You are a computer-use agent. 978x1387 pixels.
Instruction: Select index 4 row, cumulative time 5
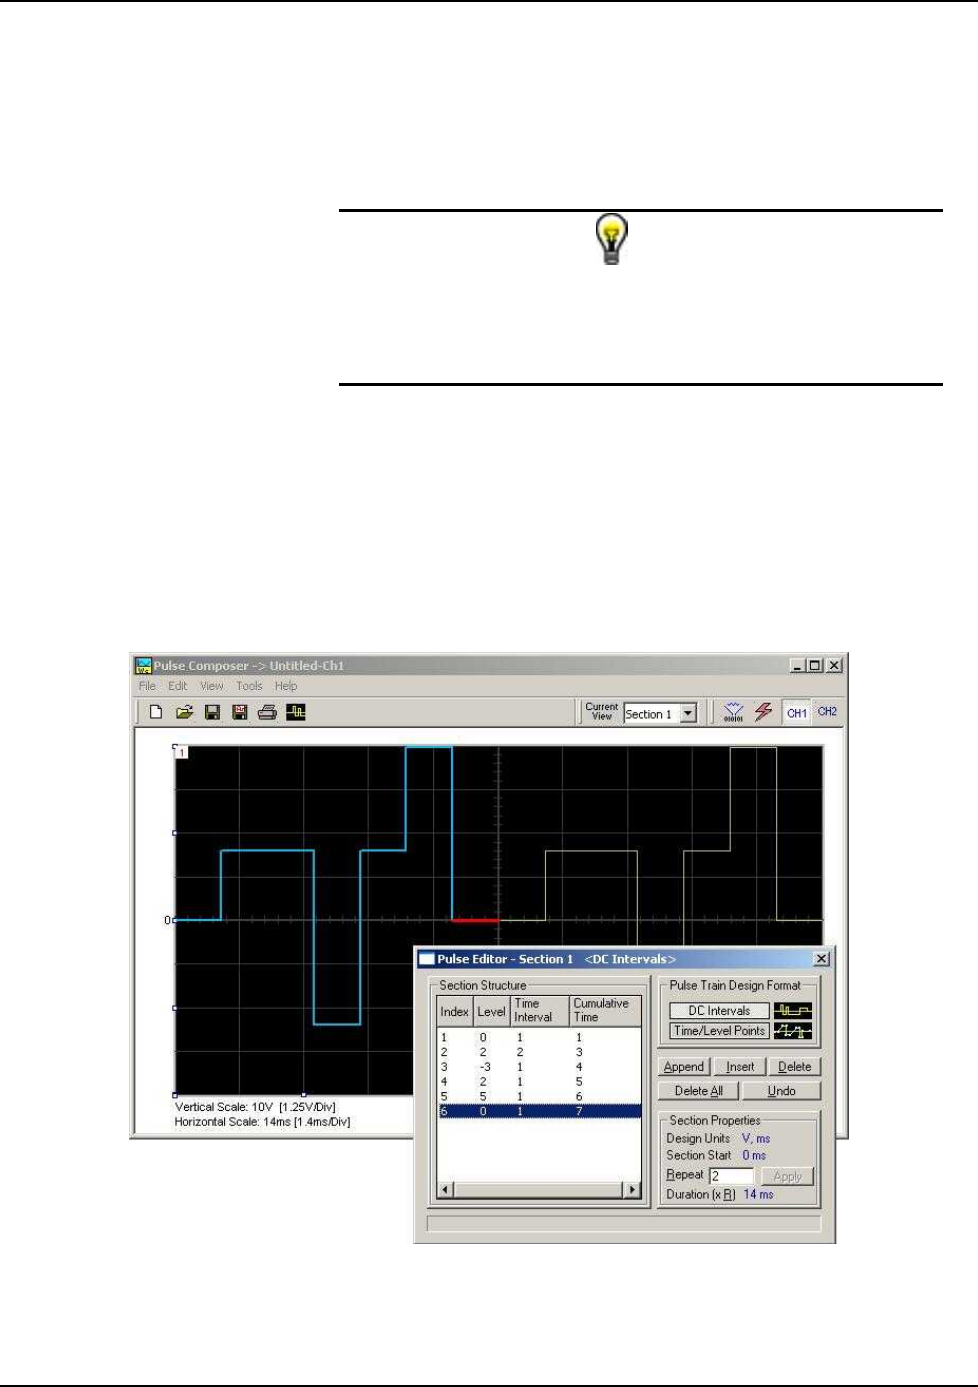point(539,1082)
